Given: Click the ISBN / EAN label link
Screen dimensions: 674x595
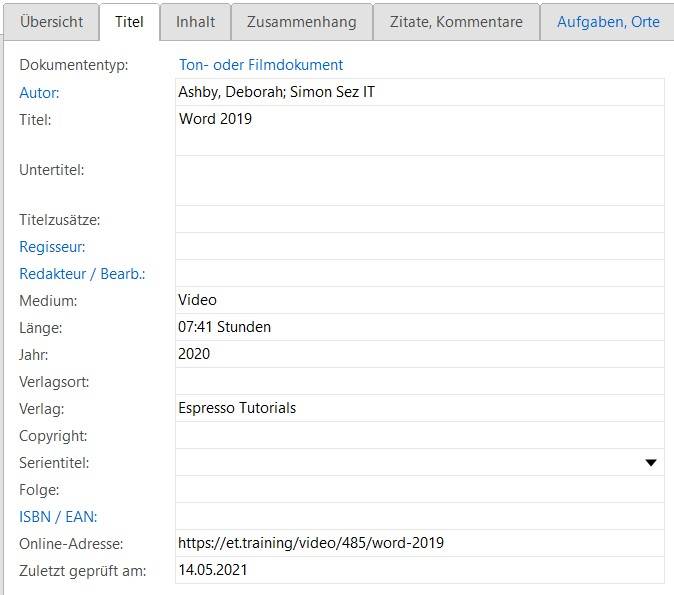Looking at the screenshot, I should [x=58, y=517].
